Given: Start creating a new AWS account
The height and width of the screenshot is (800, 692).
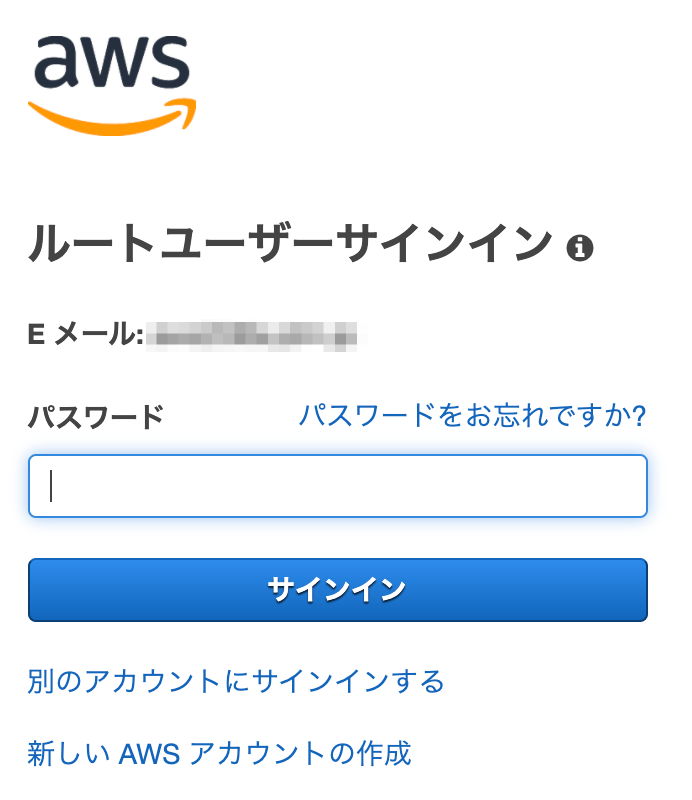Looking at the screenshot, I should [x=220, y=753].
